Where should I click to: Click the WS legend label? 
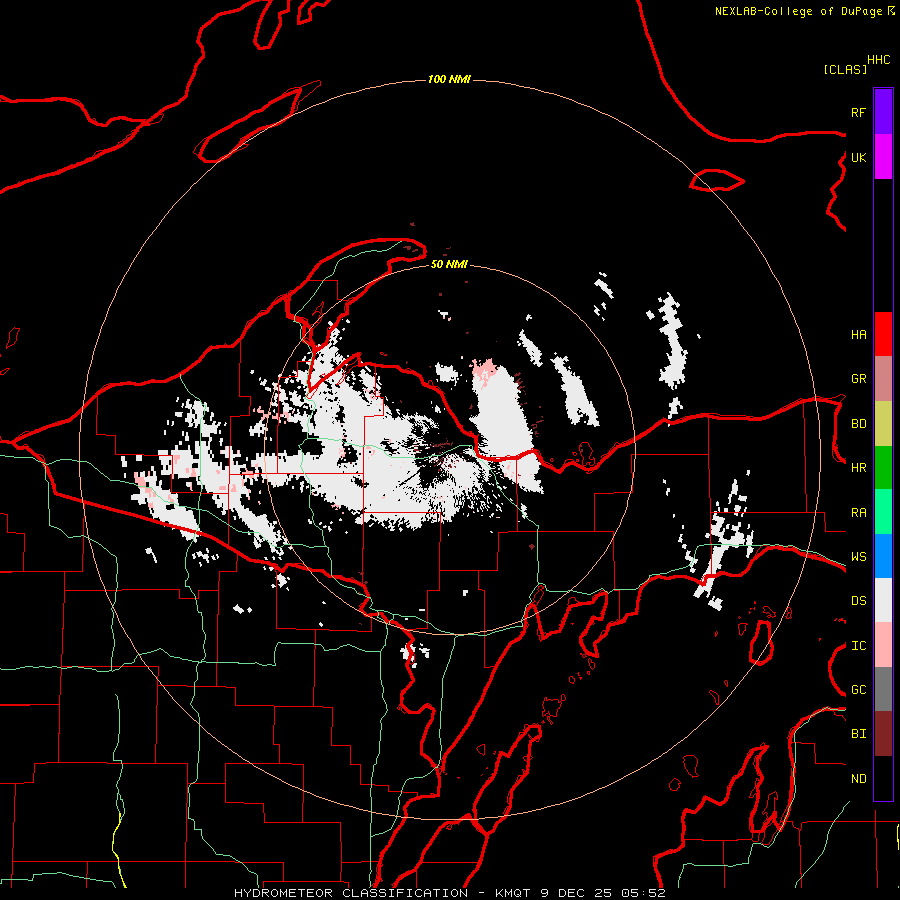click(x=858, y=557)
